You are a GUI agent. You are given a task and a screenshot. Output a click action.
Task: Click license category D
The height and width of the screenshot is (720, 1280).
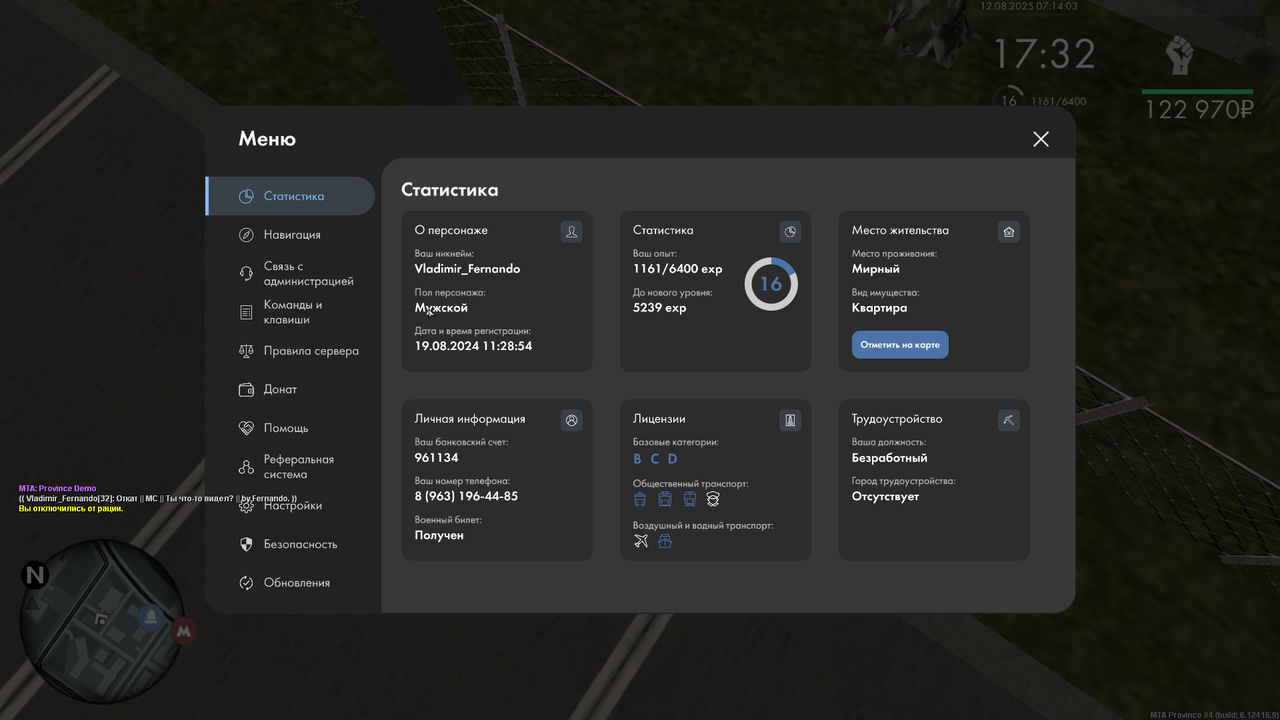(x=673, y=459)
